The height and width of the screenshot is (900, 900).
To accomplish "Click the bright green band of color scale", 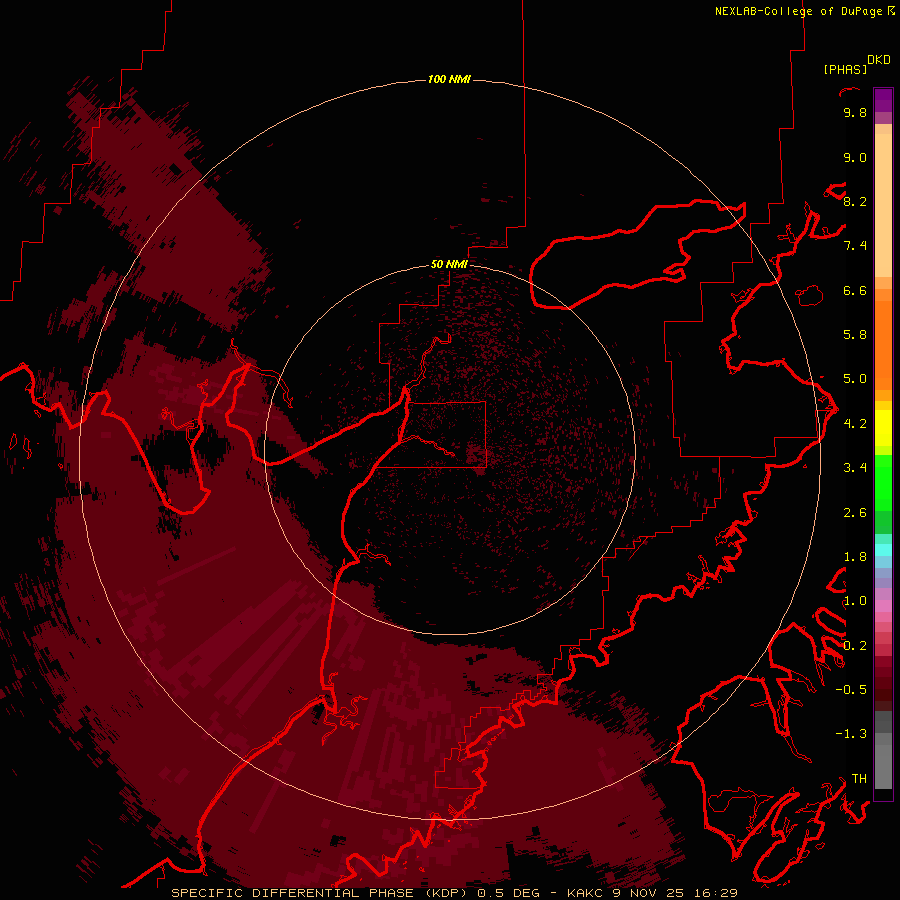I will [883, 484].
